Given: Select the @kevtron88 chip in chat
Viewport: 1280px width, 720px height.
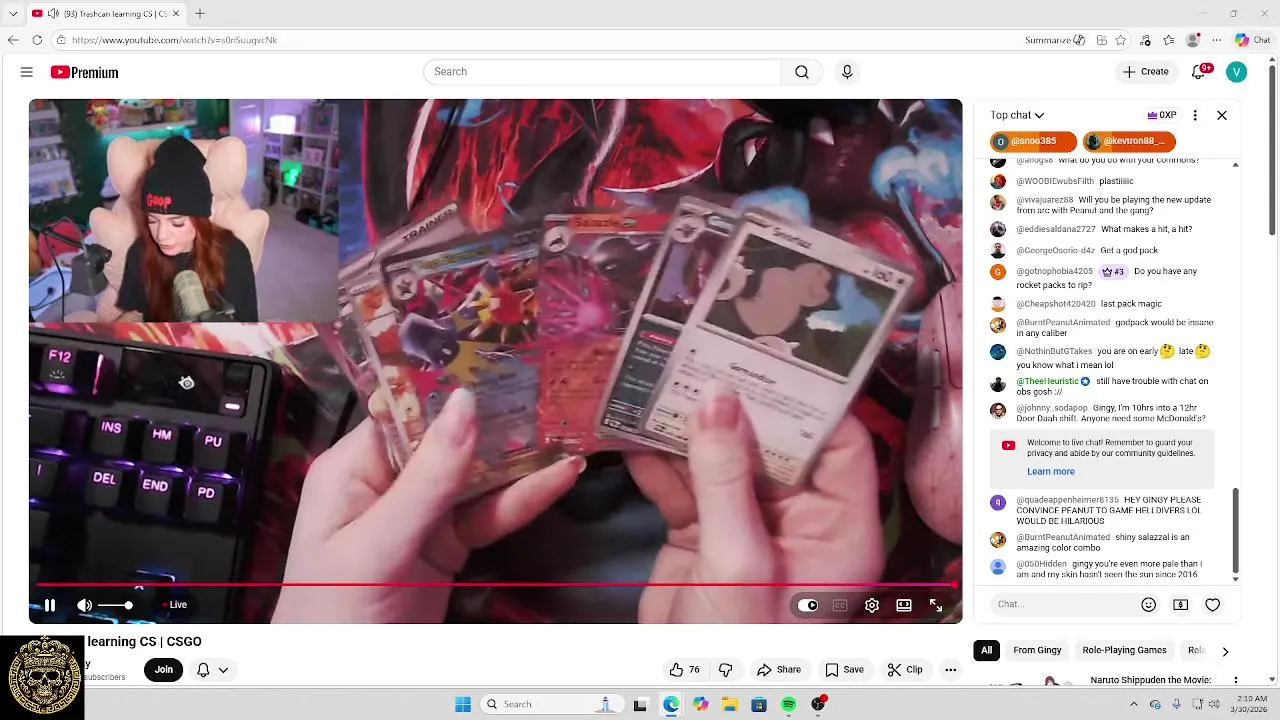Looking at the screenshot, I should (1128, 141).
